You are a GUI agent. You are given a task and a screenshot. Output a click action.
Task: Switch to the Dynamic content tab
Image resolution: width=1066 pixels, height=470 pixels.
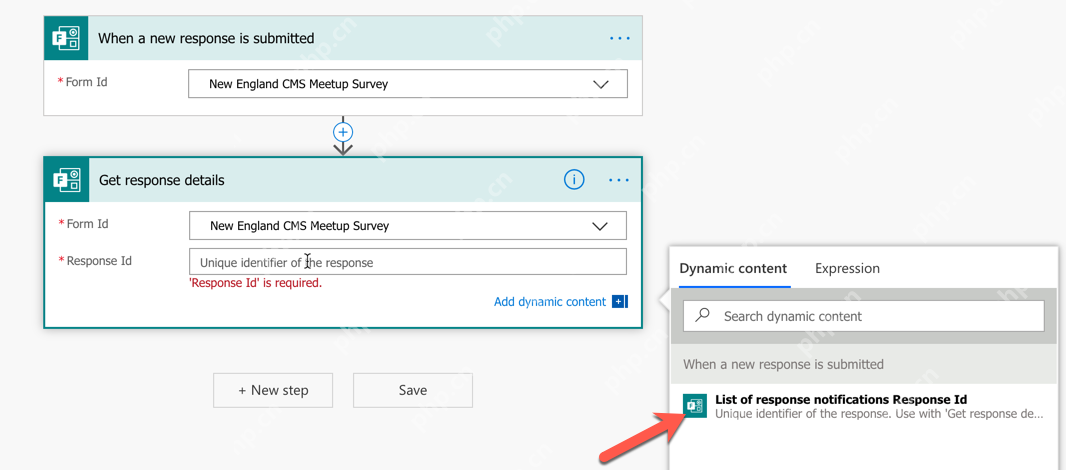point(733,269)
